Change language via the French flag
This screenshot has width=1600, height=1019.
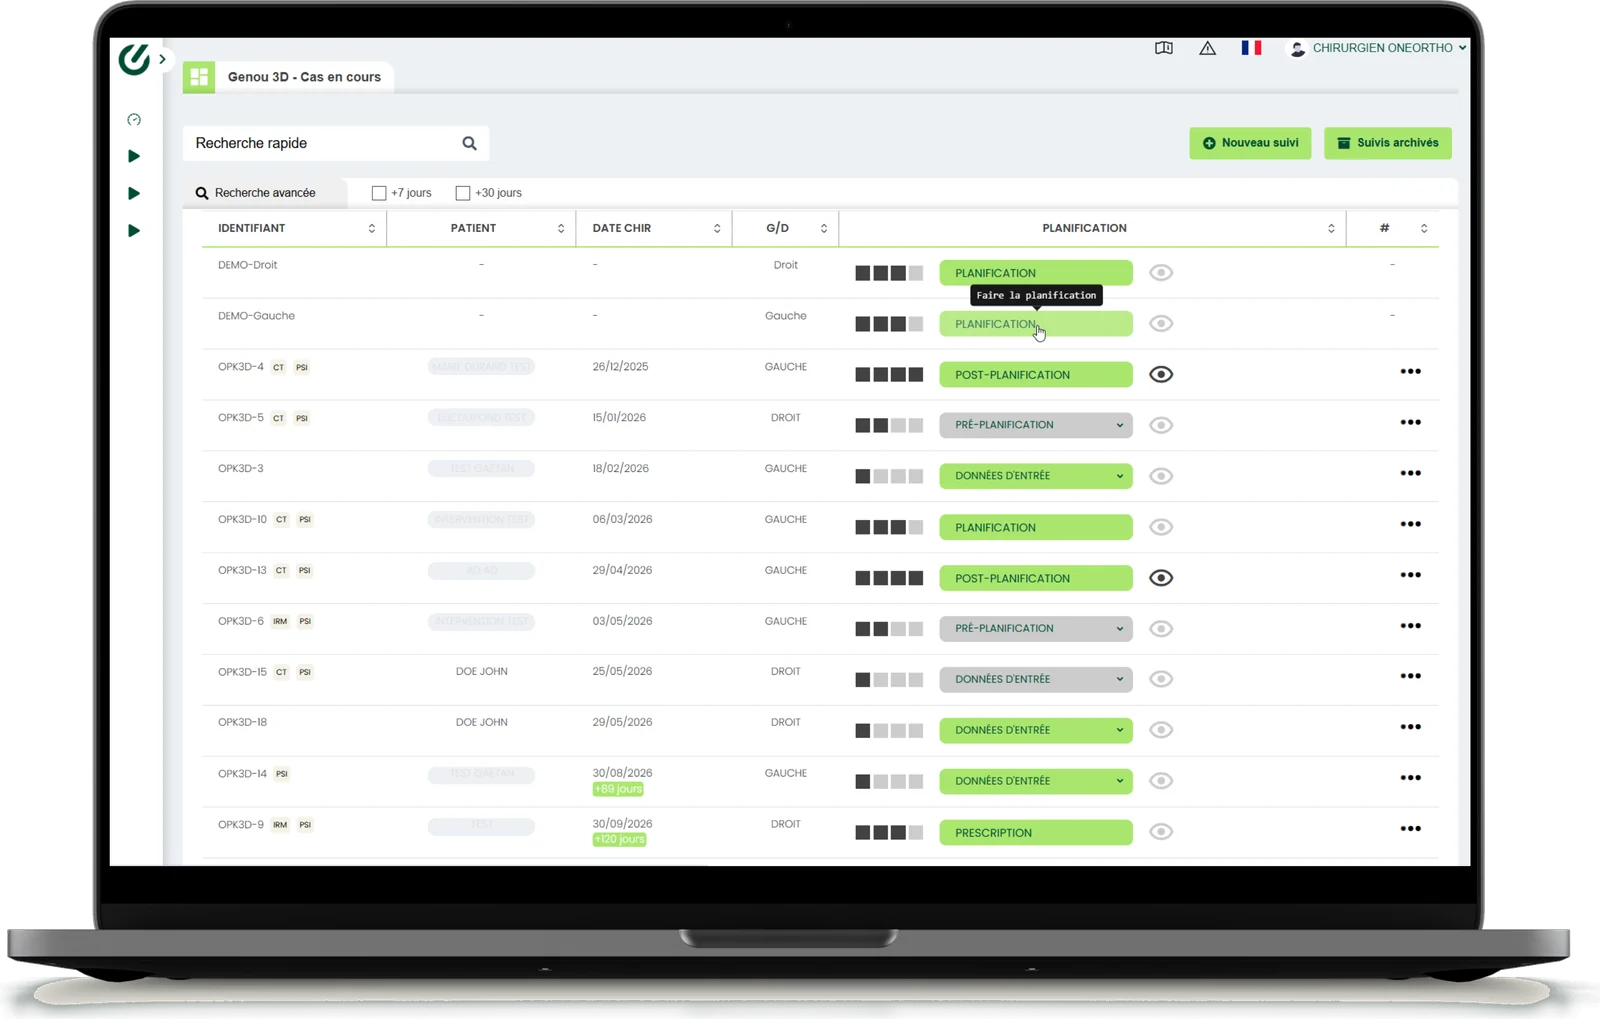point(1251,48)
